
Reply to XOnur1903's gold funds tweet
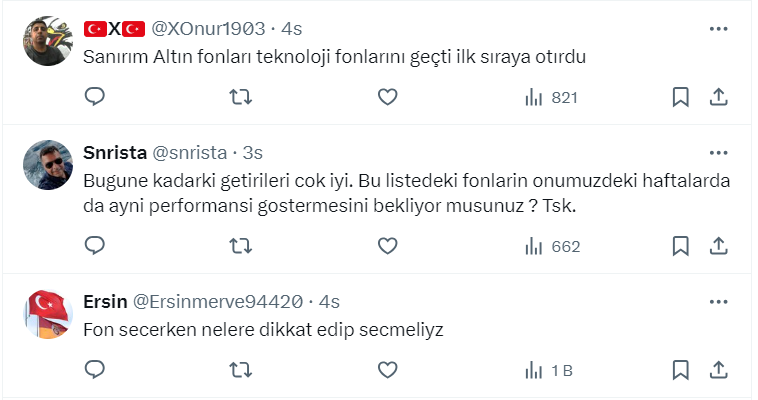95,97
